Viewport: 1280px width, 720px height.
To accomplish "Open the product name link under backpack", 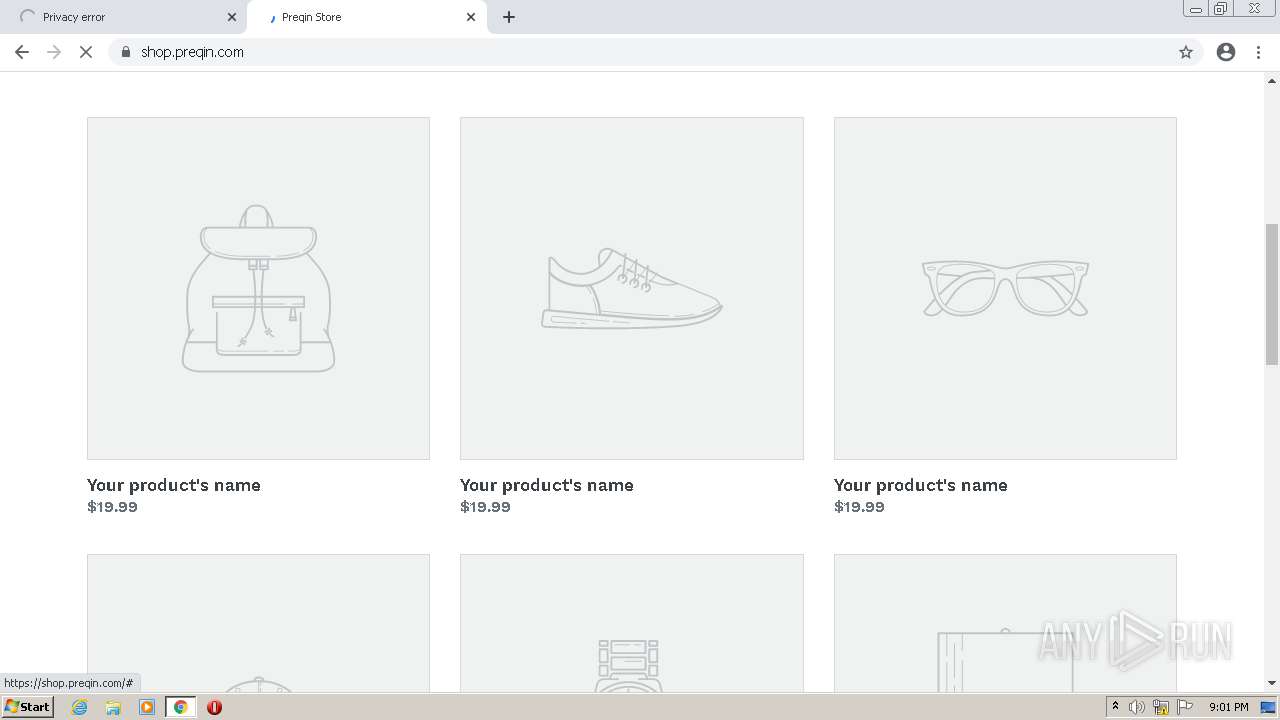I will [x=174, y=485].
